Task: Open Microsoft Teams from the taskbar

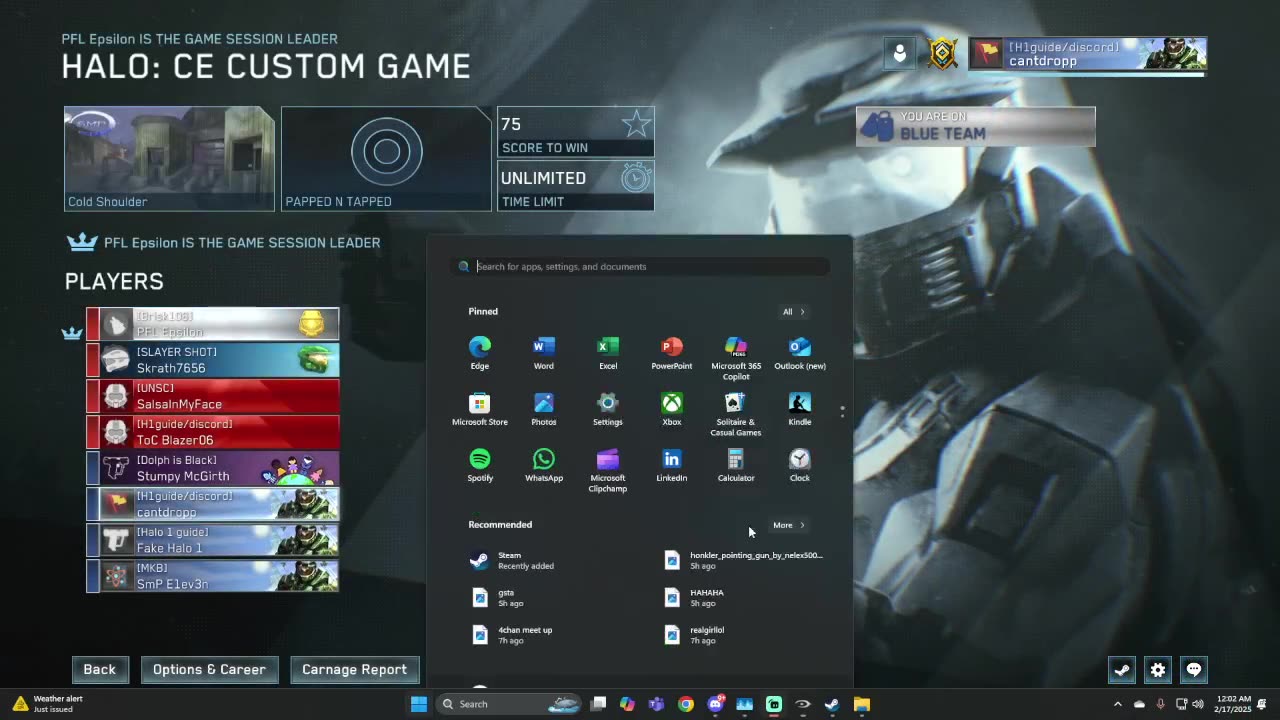Action: [x=656, y=704]
